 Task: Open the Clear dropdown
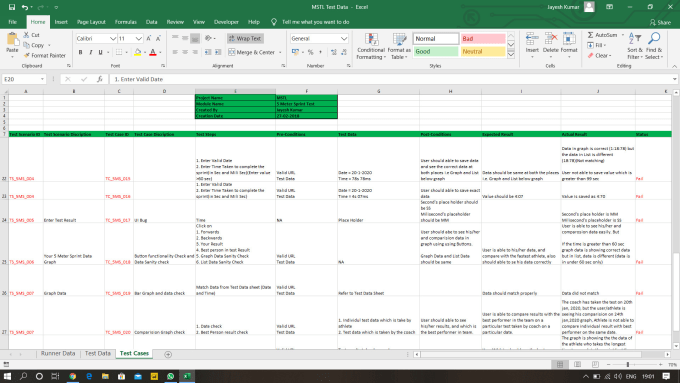tap(600, 56)
